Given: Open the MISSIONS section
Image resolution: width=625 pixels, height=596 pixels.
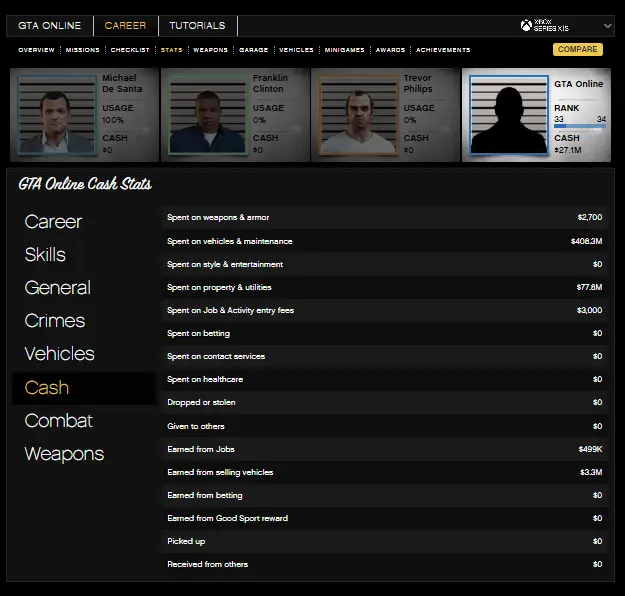Looking at the screenshot, I should coord(82,50).
